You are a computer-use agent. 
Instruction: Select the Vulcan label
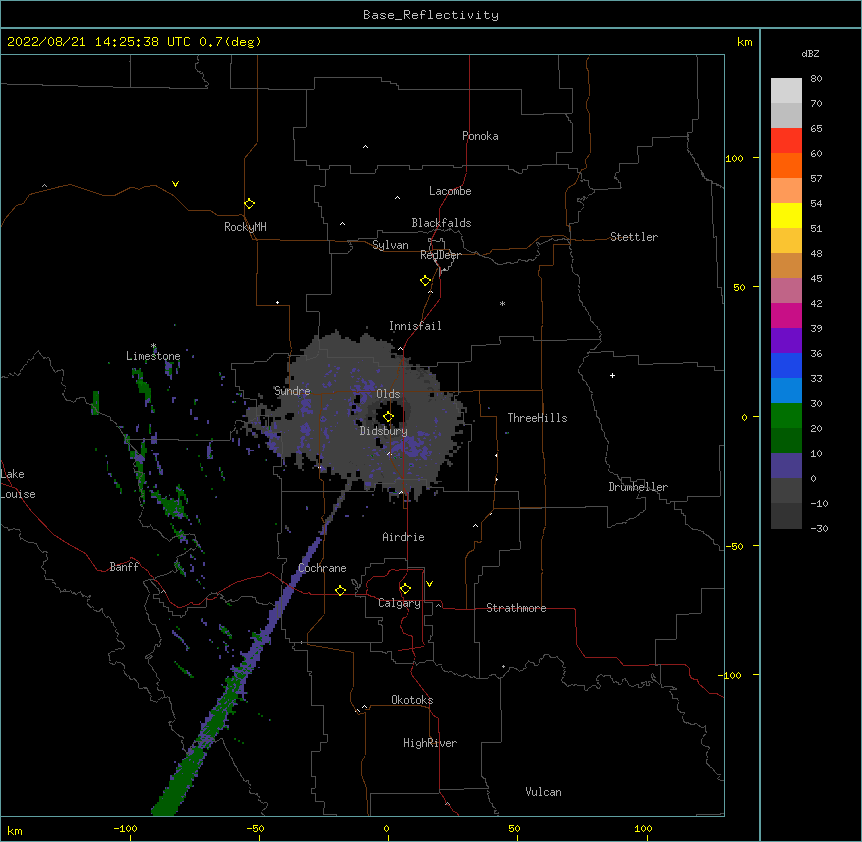click(x=543, y=792)
